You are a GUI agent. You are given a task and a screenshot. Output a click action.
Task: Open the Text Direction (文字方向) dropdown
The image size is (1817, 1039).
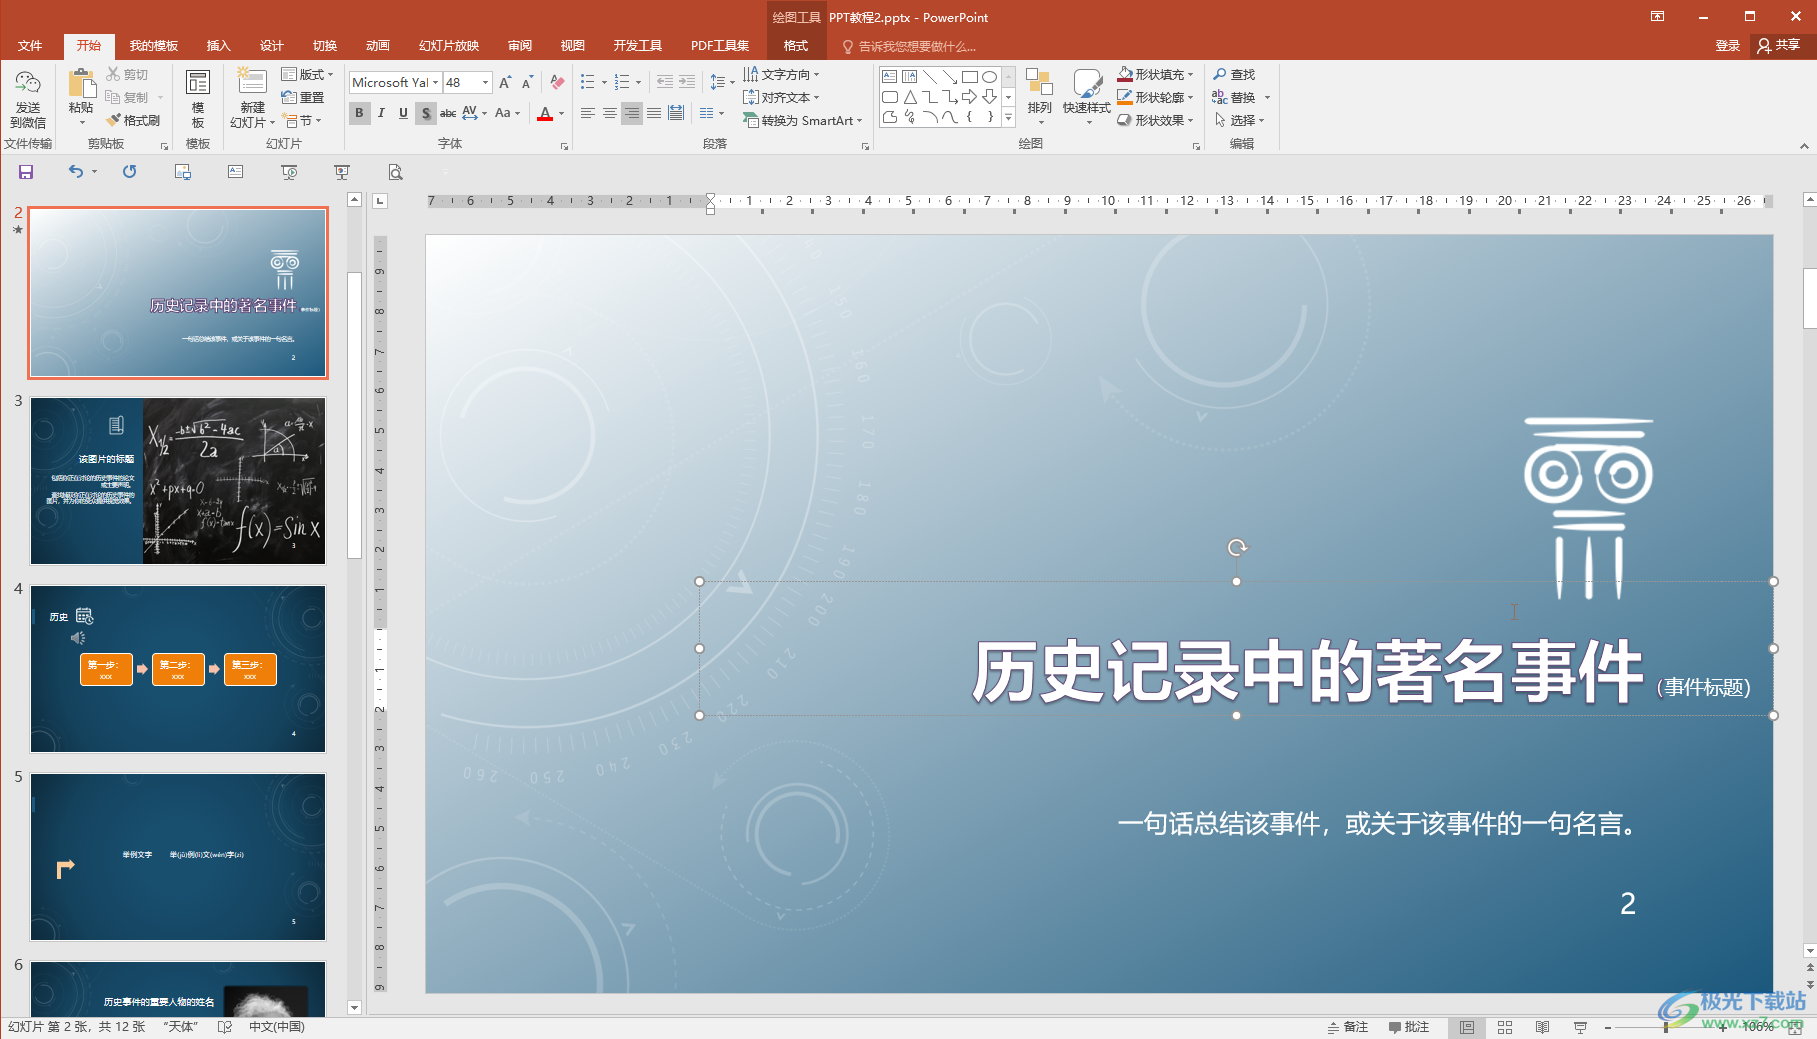coord(781,74)
